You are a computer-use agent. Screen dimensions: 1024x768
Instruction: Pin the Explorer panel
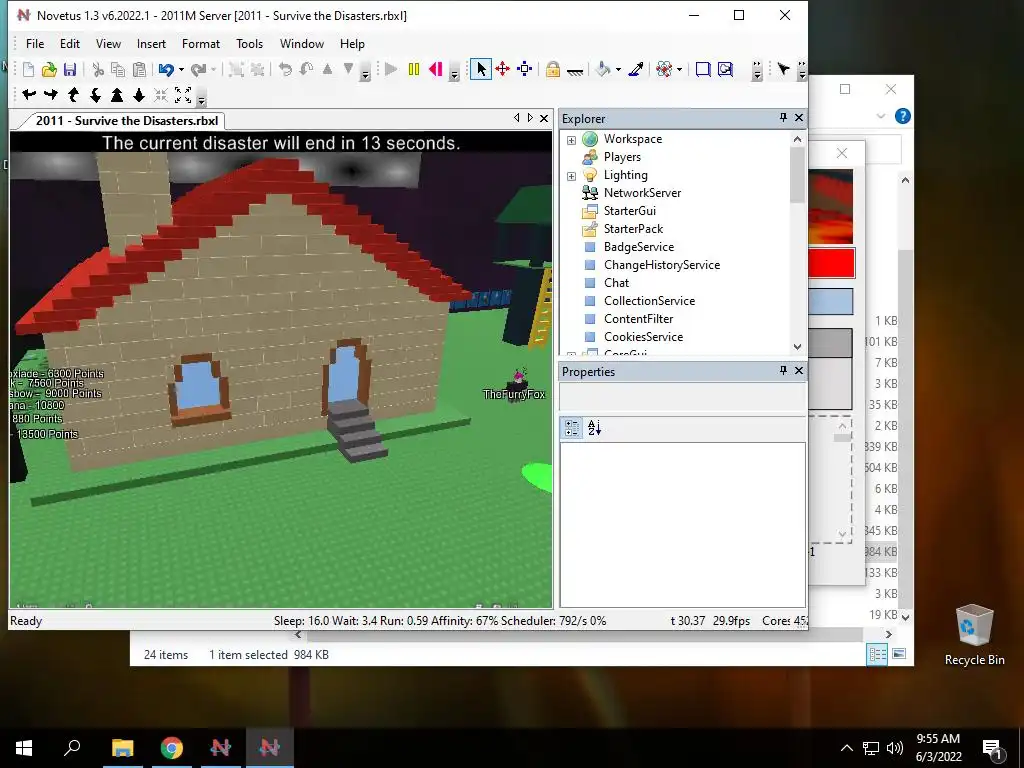click(x=783, y=118)
